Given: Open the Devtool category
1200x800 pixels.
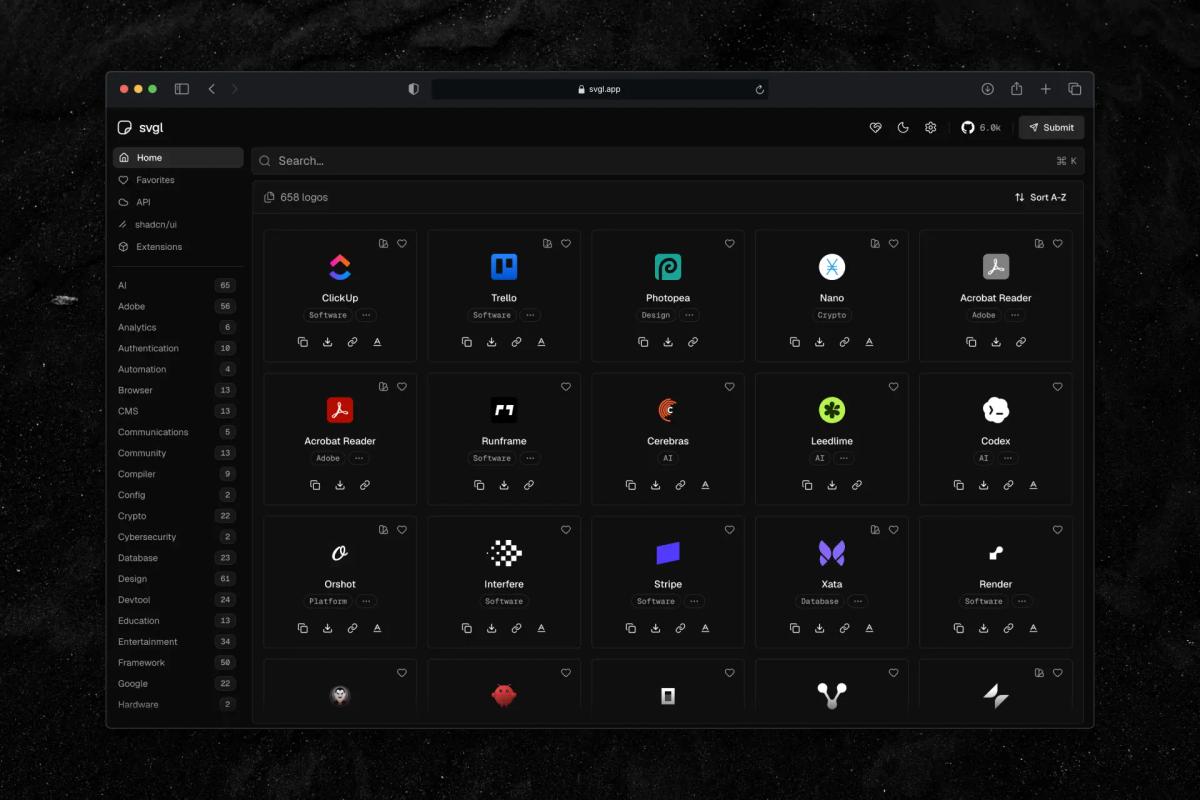Looking at the screenshot, I should click(x=176, y=600).
